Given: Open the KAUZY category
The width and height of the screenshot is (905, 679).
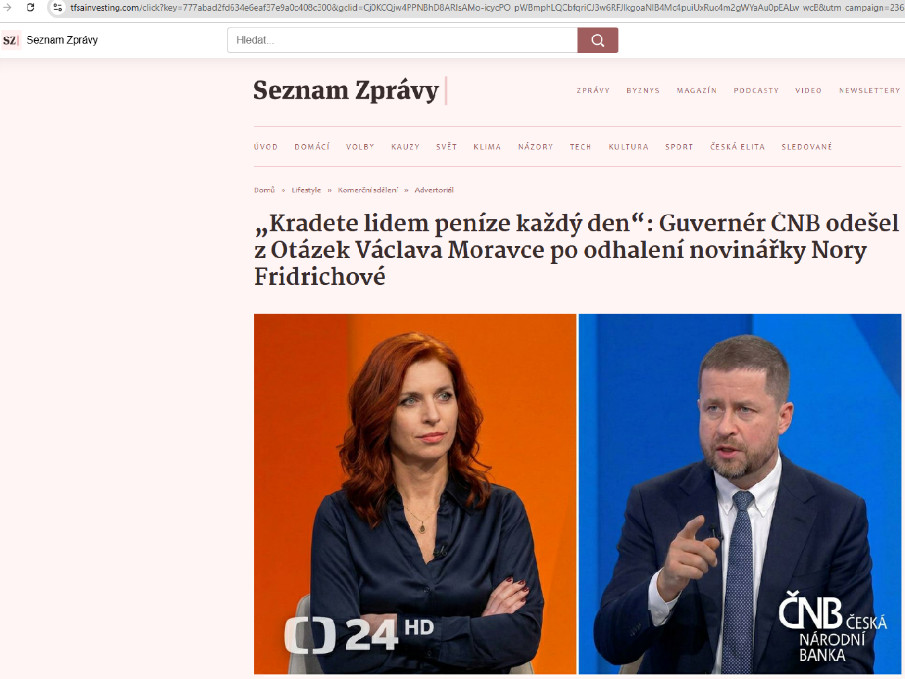Looking at the screenshot, I should click(405, 147).
